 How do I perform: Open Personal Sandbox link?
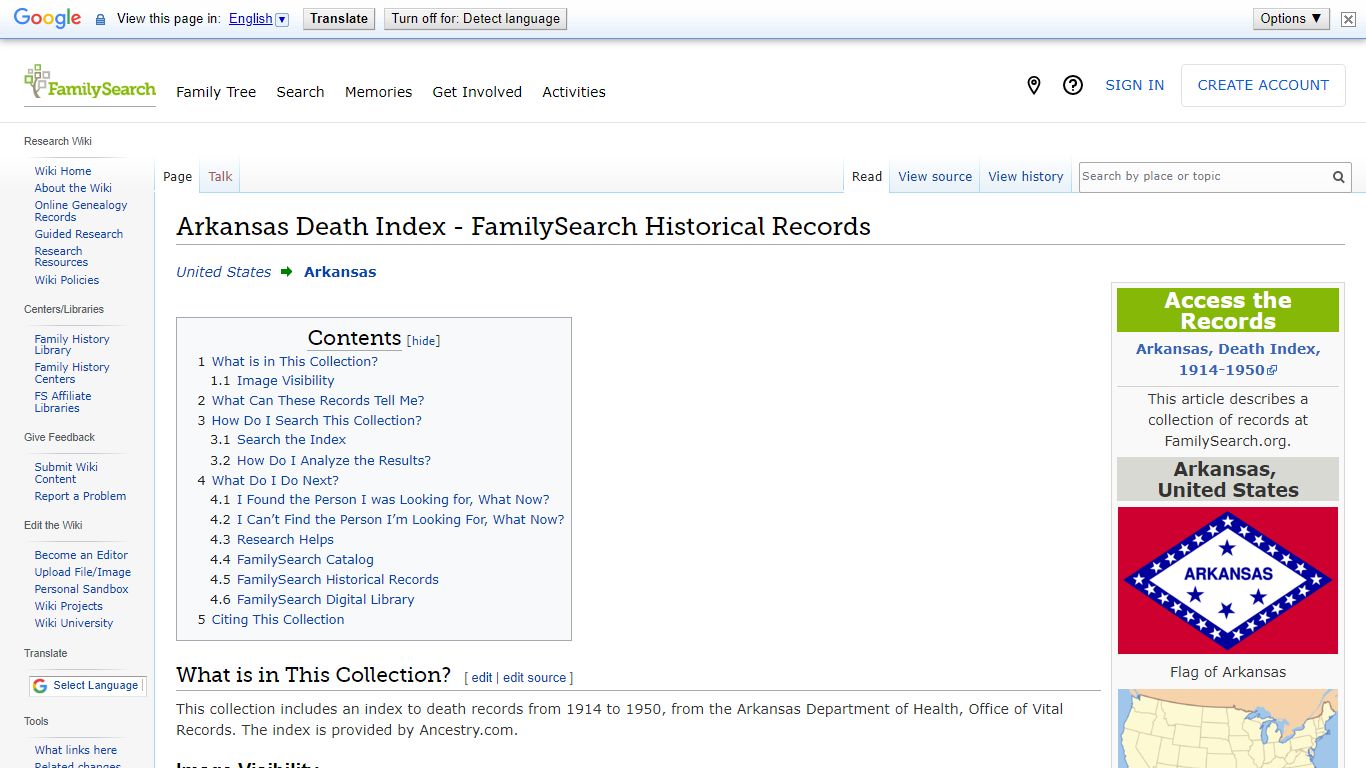point(81,589)
